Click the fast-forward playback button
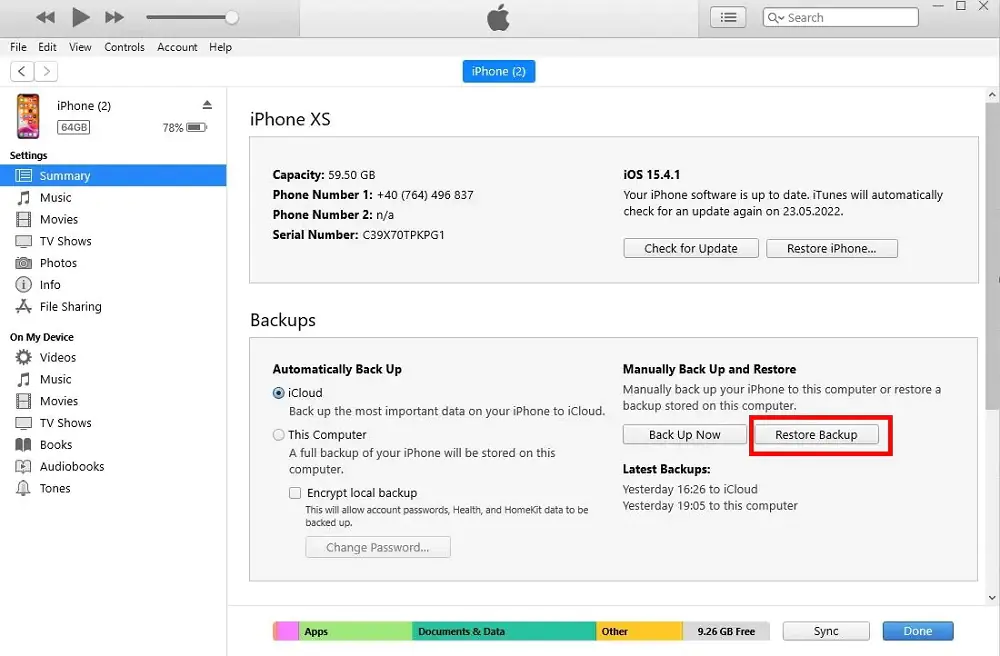This screenshot has height=656, width=1000. [114, 17]
